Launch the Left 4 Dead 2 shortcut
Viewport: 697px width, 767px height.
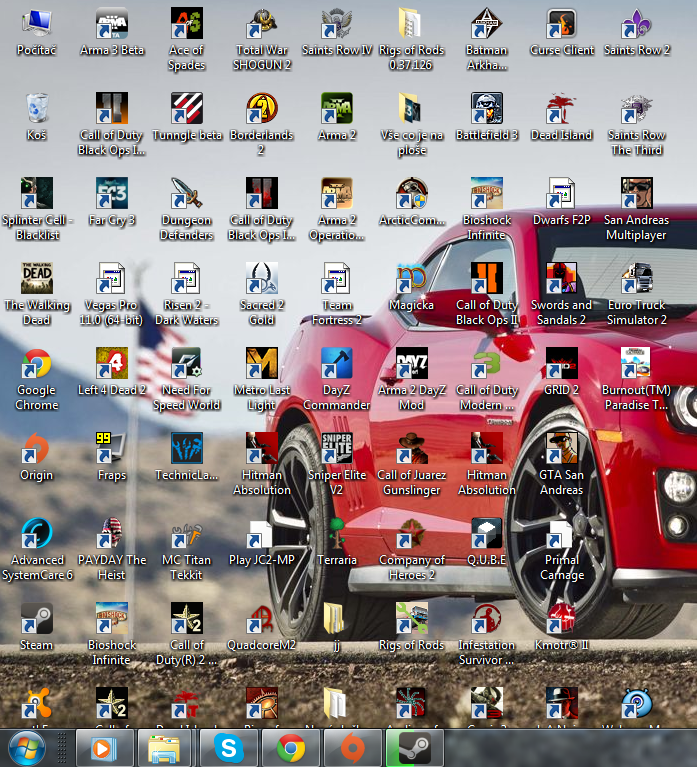coord(112,365)
